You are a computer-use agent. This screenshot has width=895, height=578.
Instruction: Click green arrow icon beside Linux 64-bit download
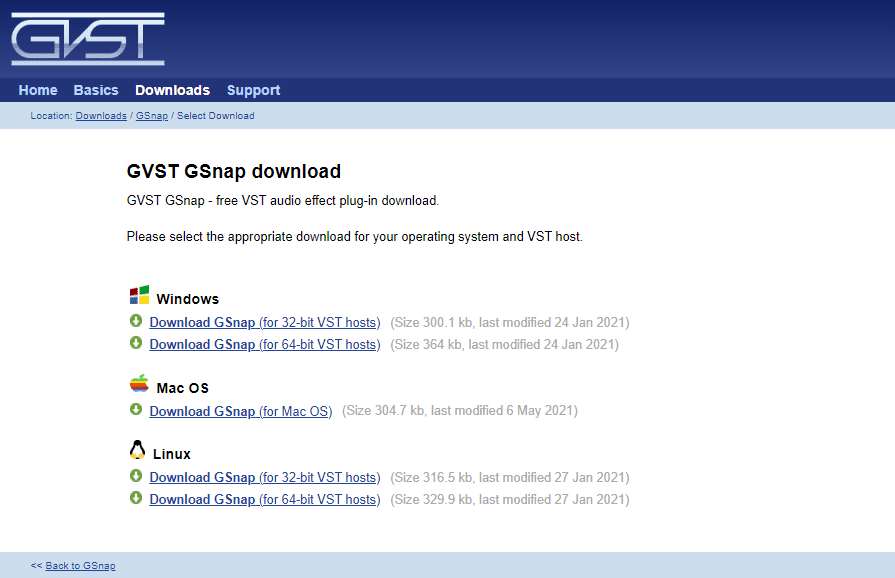coord(136,498)
